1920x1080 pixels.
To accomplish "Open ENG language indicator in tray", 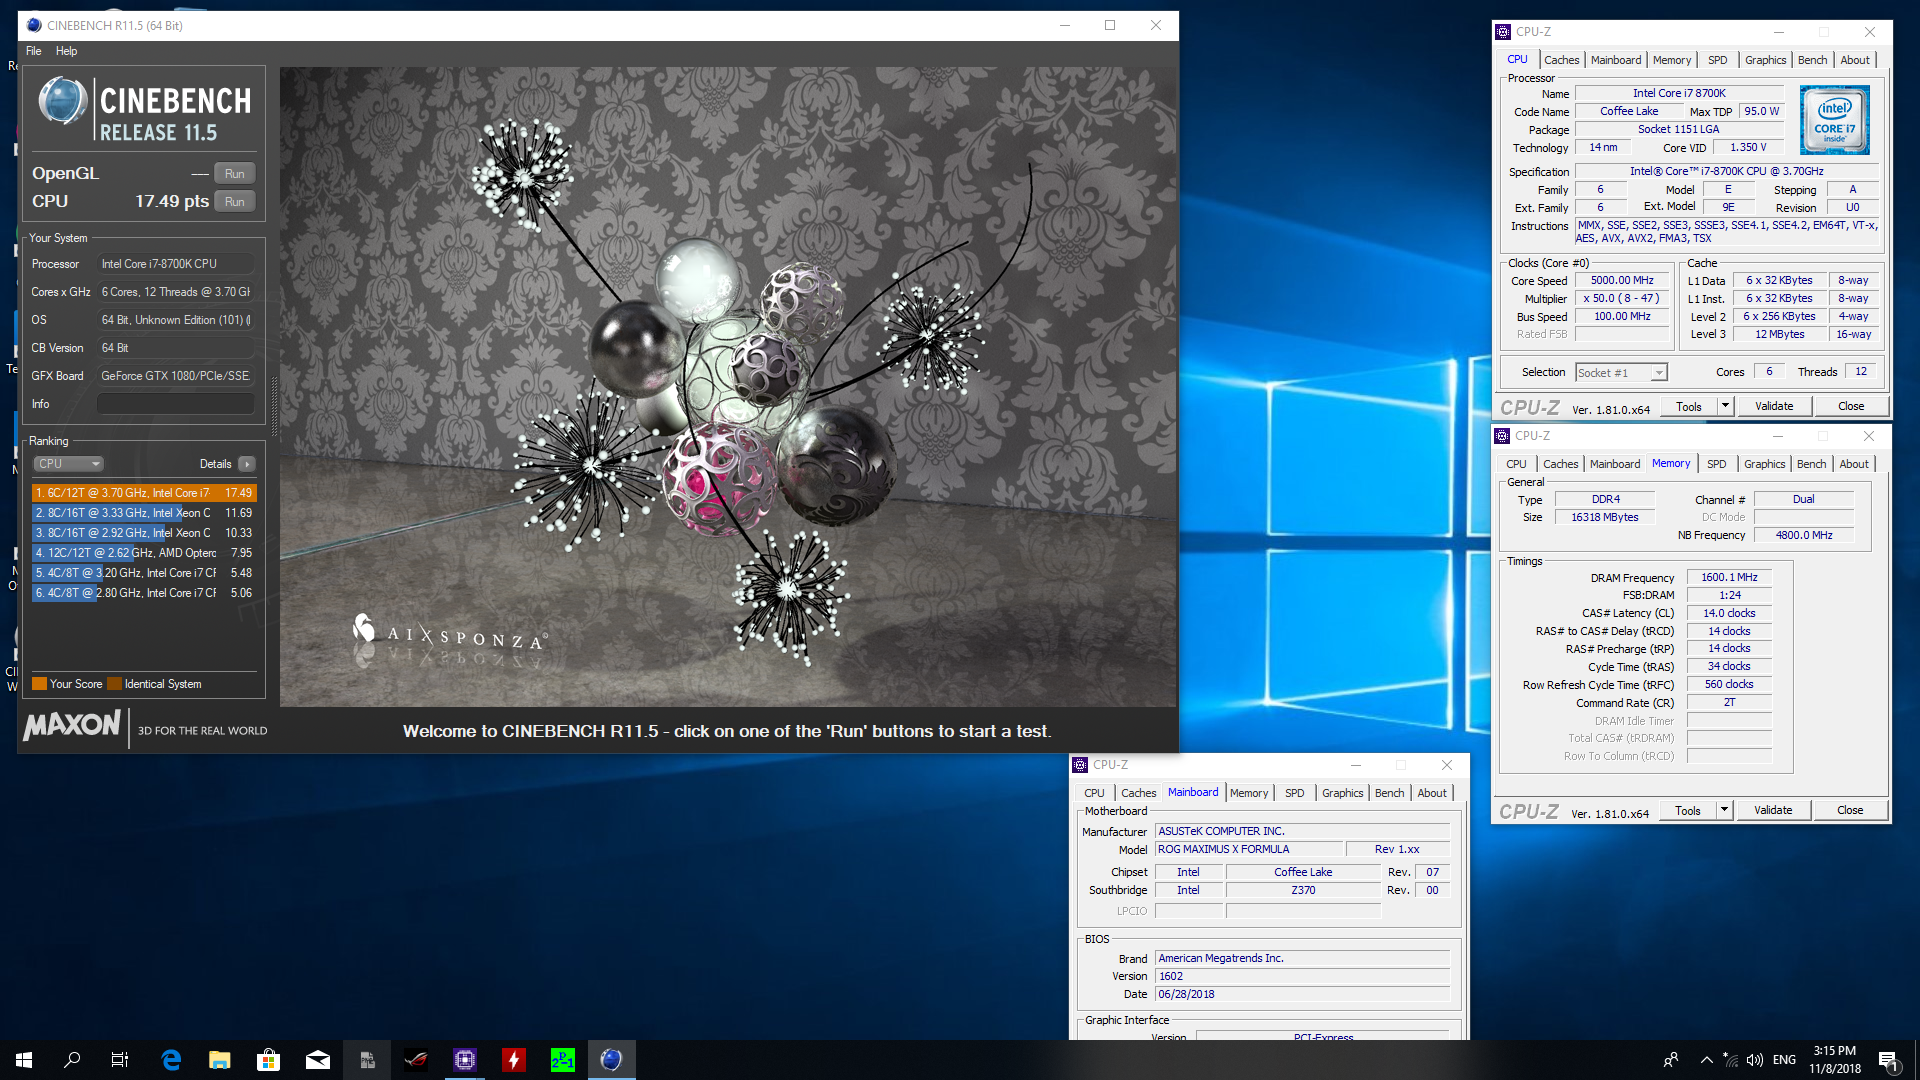I will [x=1785, y=1060].
